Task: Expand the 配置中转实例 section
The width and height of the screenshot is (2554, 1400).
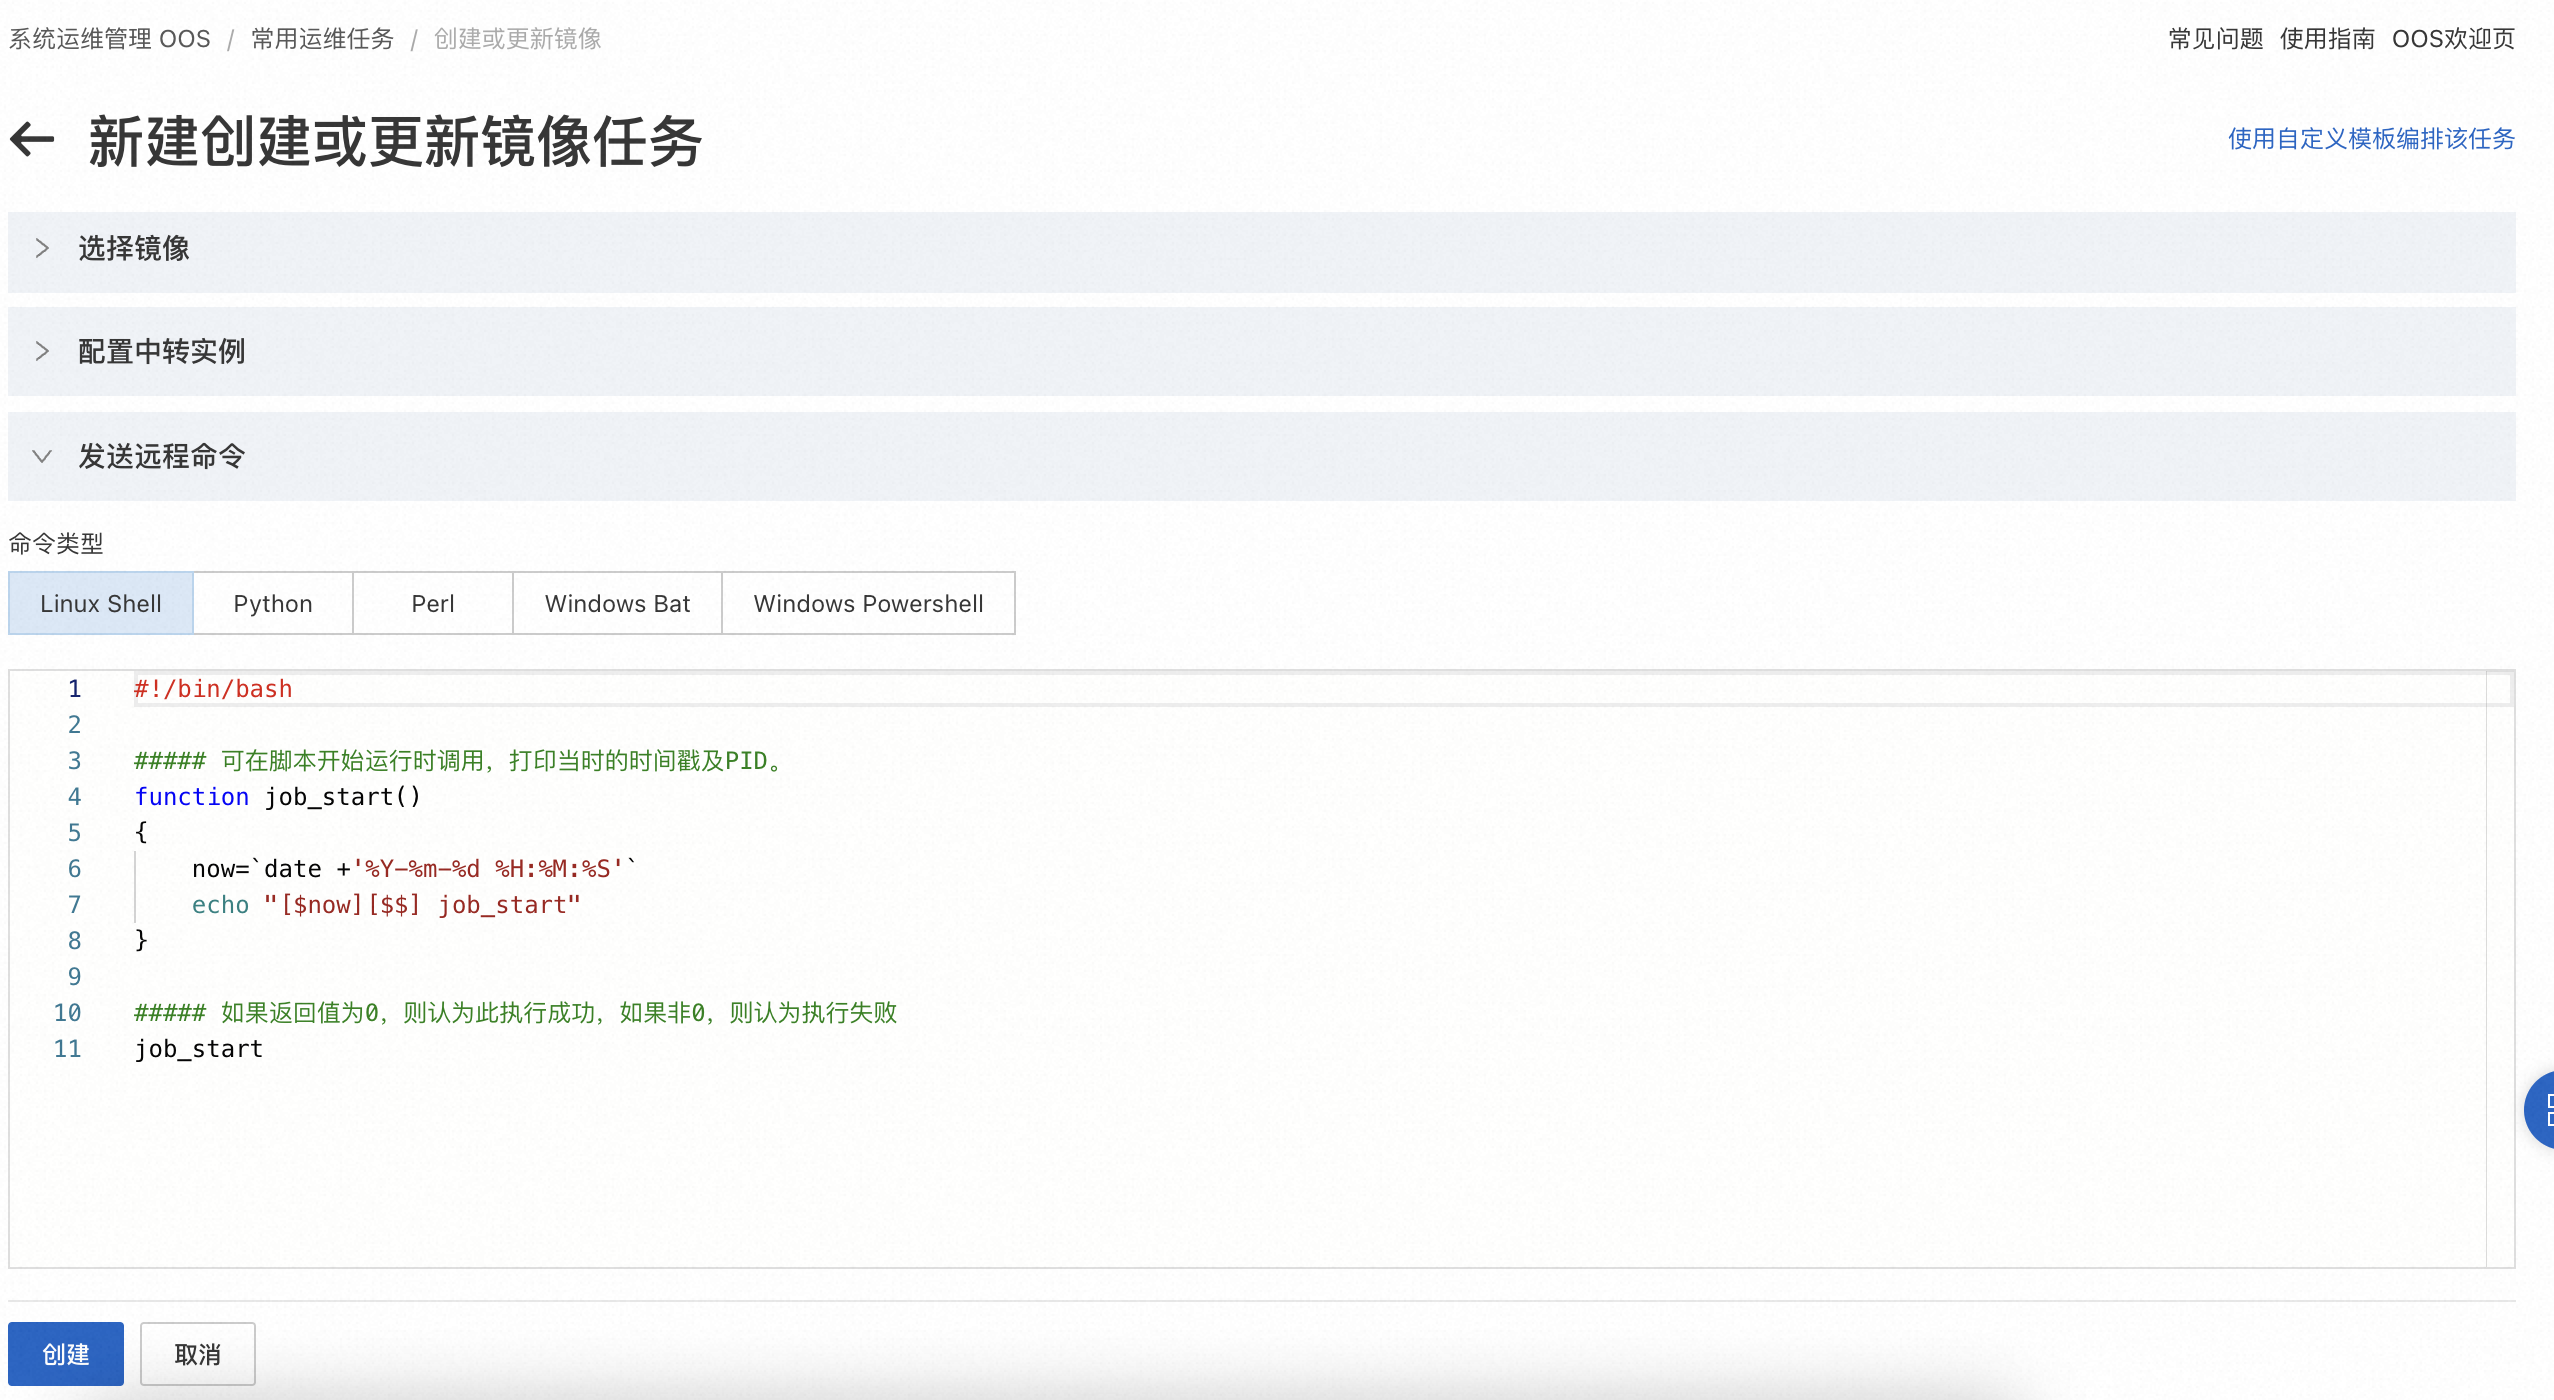Action: click(x=161, y=352)
